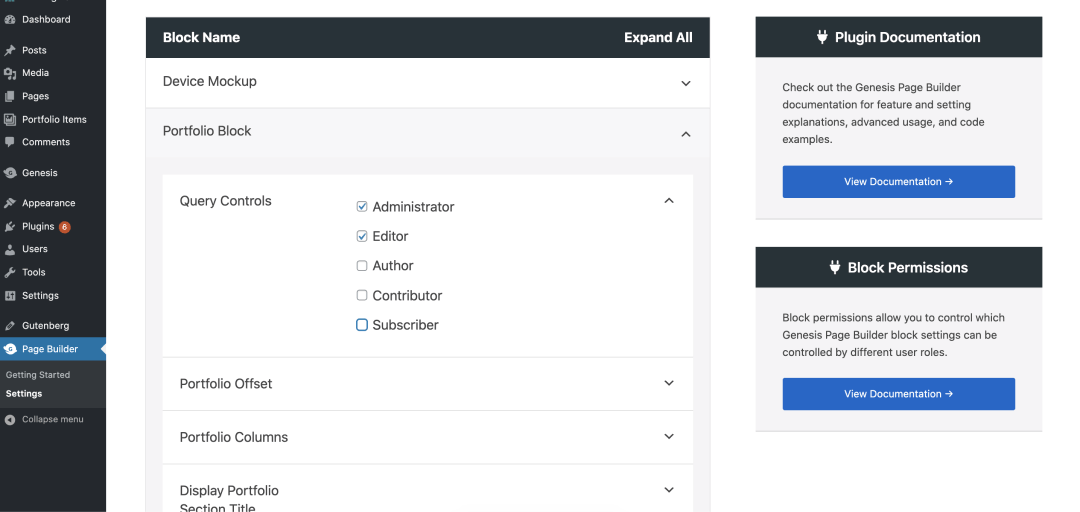The height and width of the screenshot is (512, 1080).
Task: Click the Collapse menu arrow icon
Action: (10, 420)
